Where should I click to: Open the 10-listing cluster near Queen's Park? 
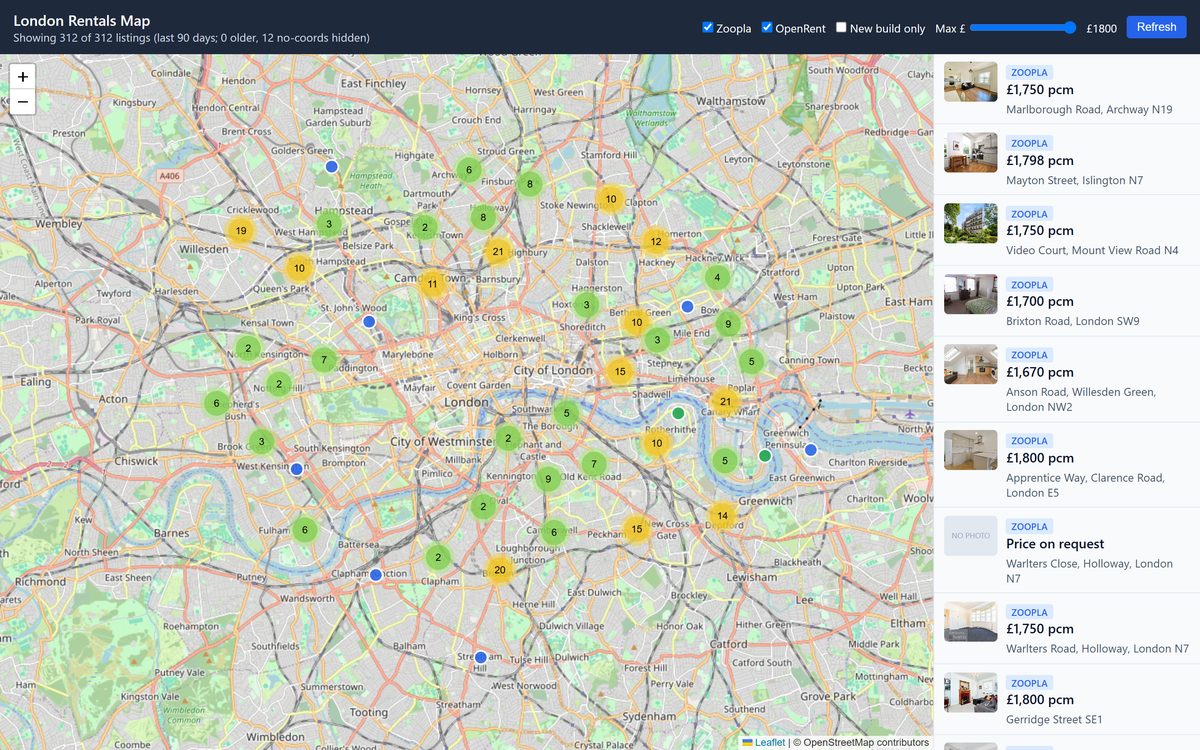[x=299, y=268]
